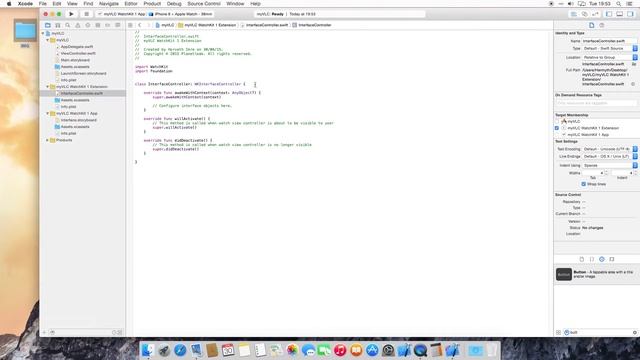Open the Test navigator icon

(88, 25)
